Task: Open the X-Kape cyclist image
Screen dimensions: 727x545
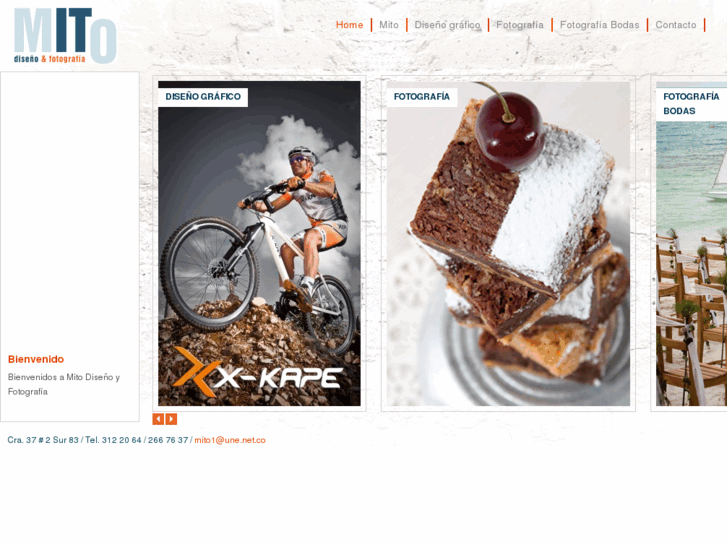Action: pos(259,244)
